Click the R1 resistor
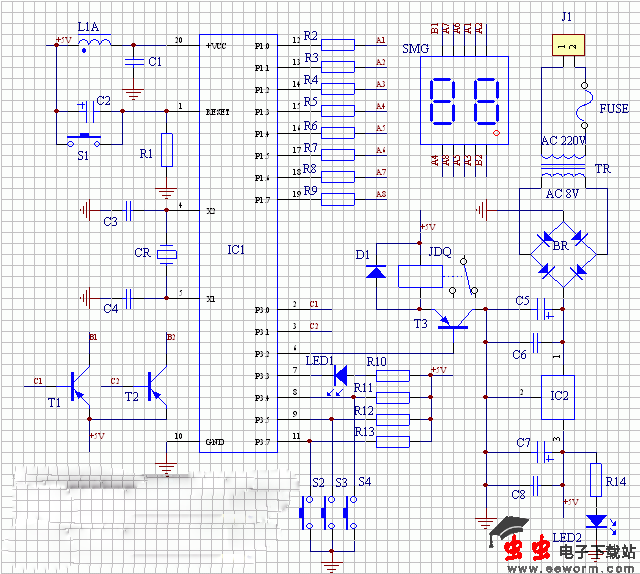The height and width of the screenshot is (574, 640). point(167,149)
